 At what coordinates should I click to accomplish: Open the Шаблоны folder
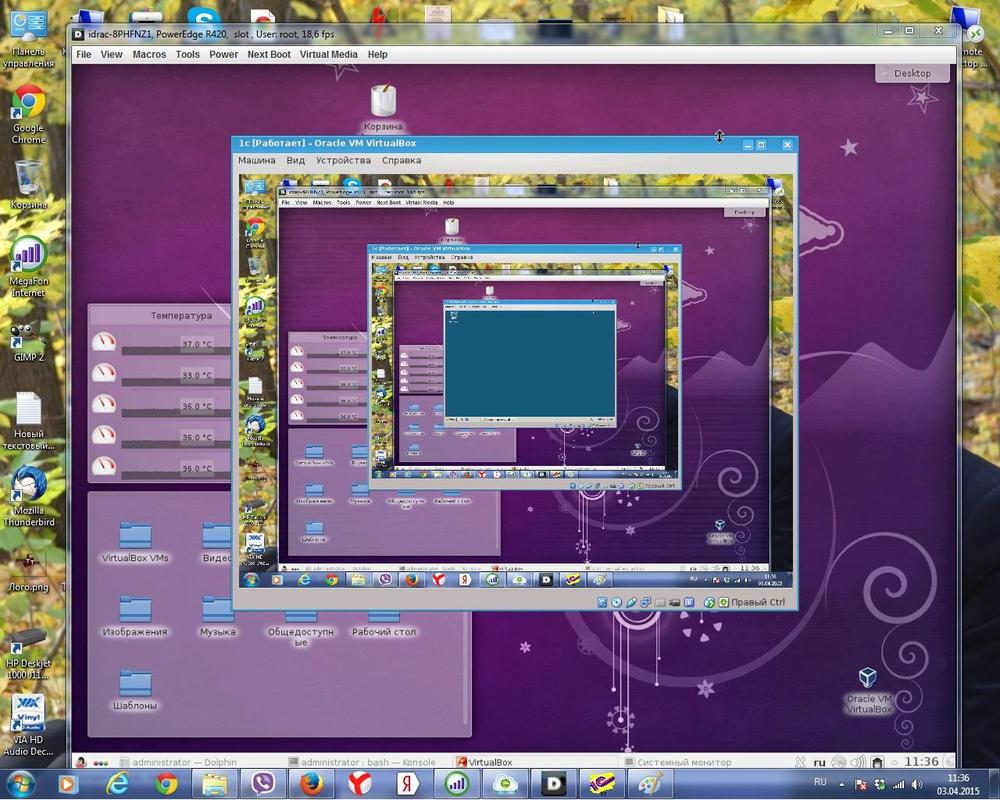pyautogui.click(x=135, y=690)
